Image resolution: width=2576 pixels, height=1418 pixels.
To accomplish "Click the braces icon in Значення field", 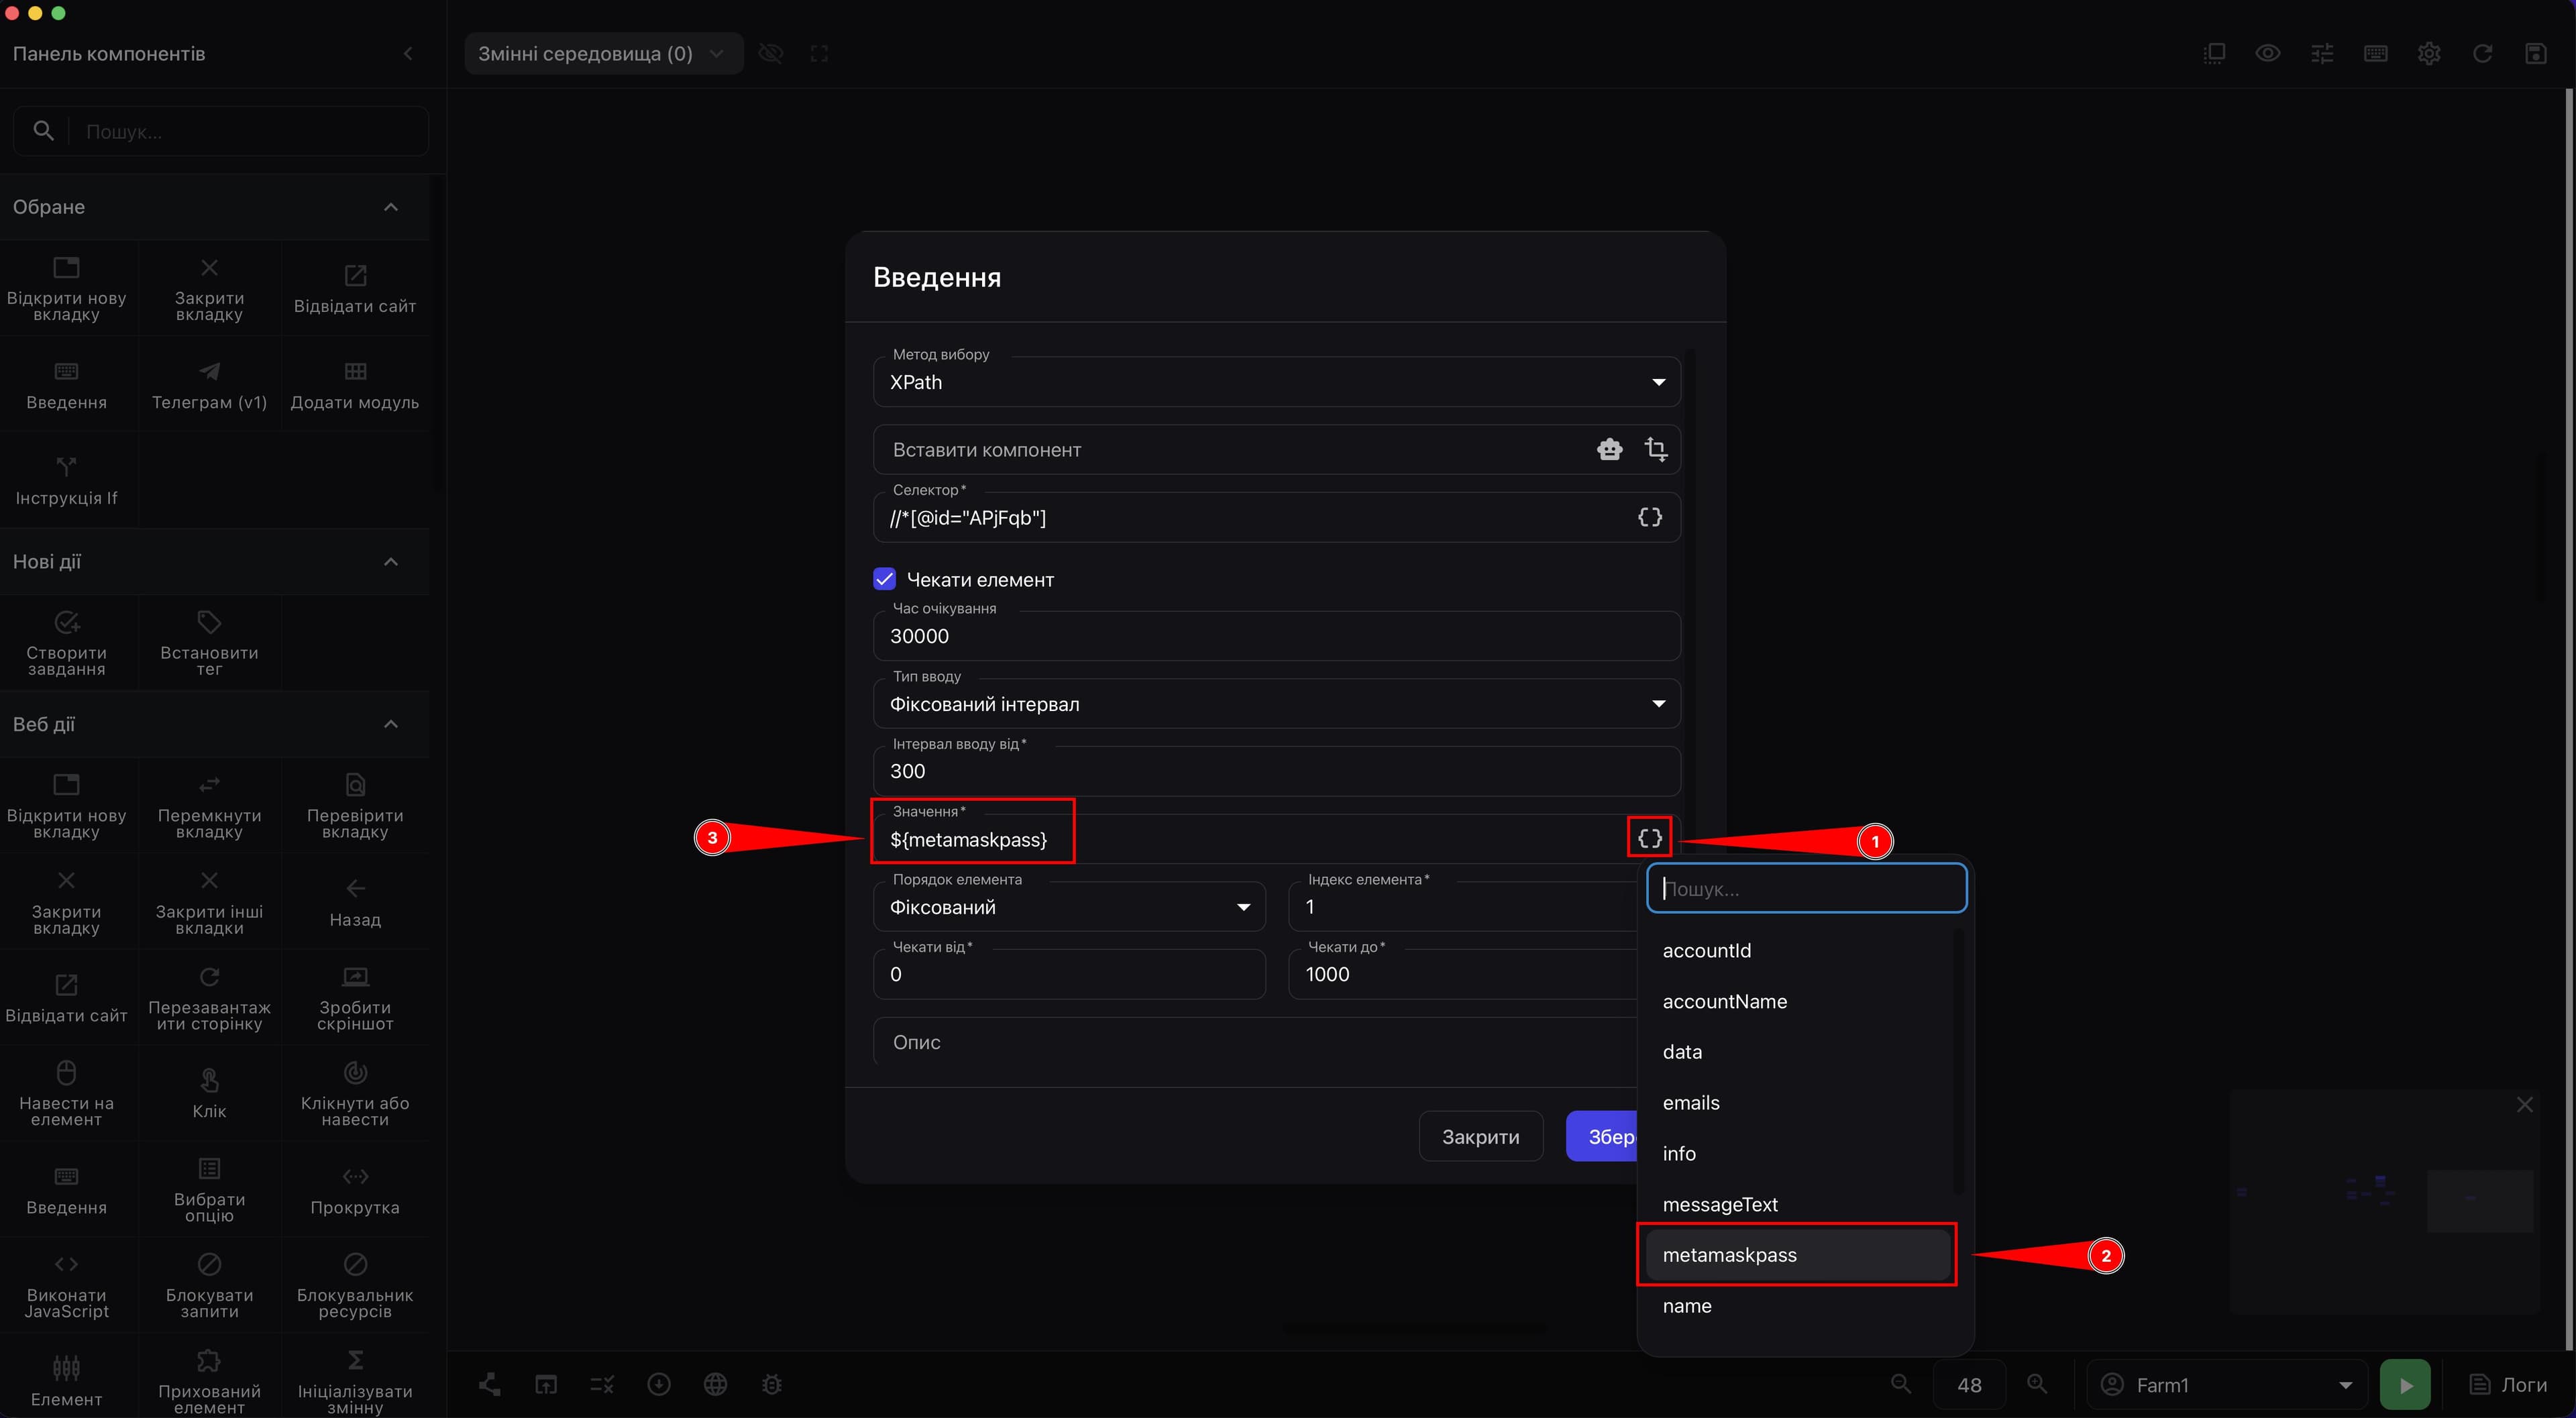I will (1650, 838).
